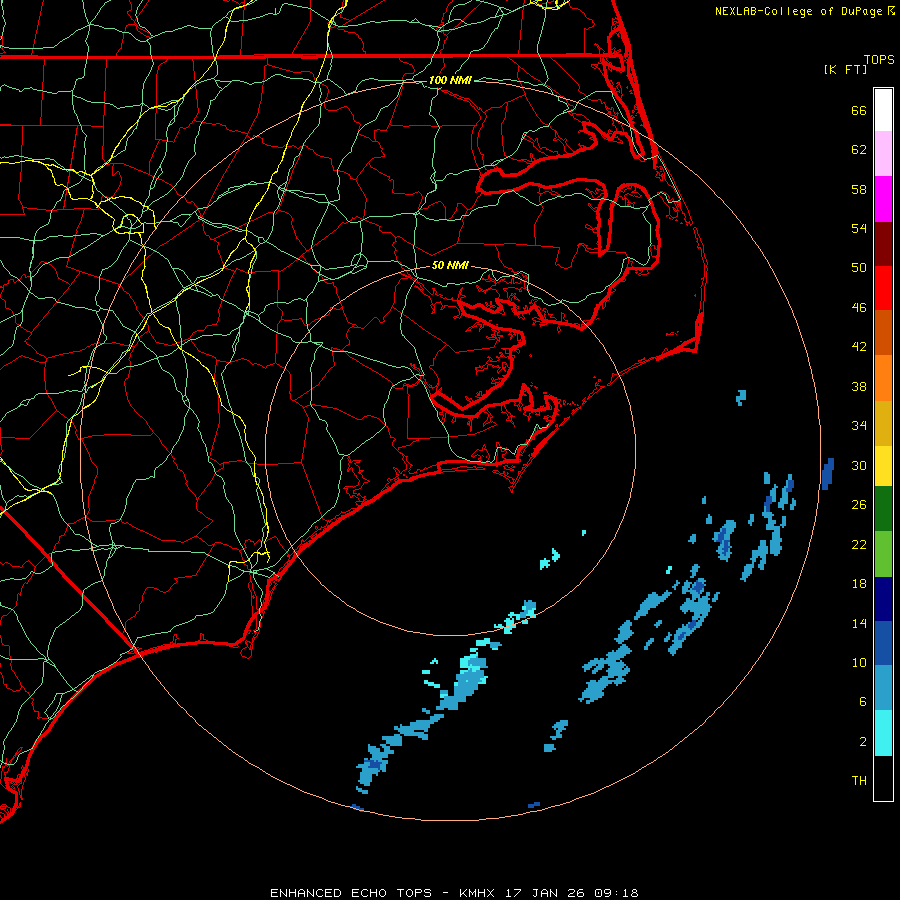
Task: Click the K FT units label
Action: pyautogui.click(x=845, y=69)
